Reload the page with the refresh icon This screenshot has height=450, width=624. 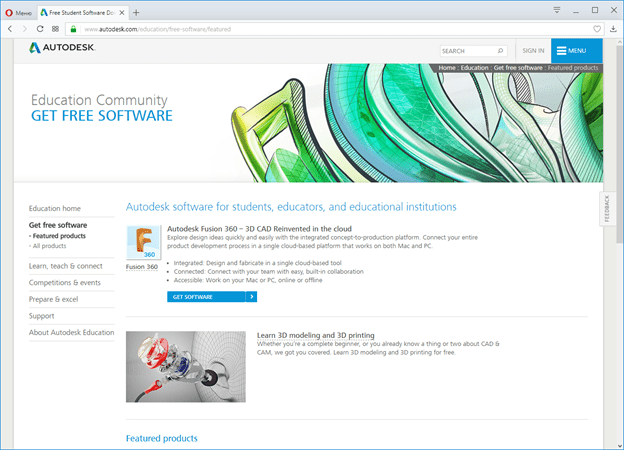(40, 29)
